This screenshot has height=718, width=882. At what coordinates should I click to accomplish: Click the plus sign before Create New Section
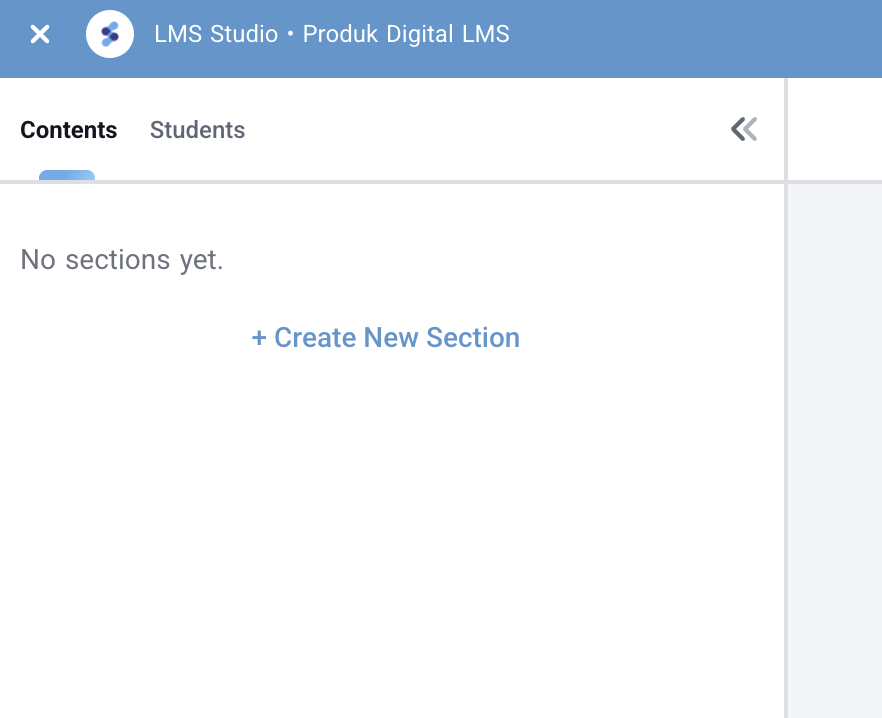point(259,338)
